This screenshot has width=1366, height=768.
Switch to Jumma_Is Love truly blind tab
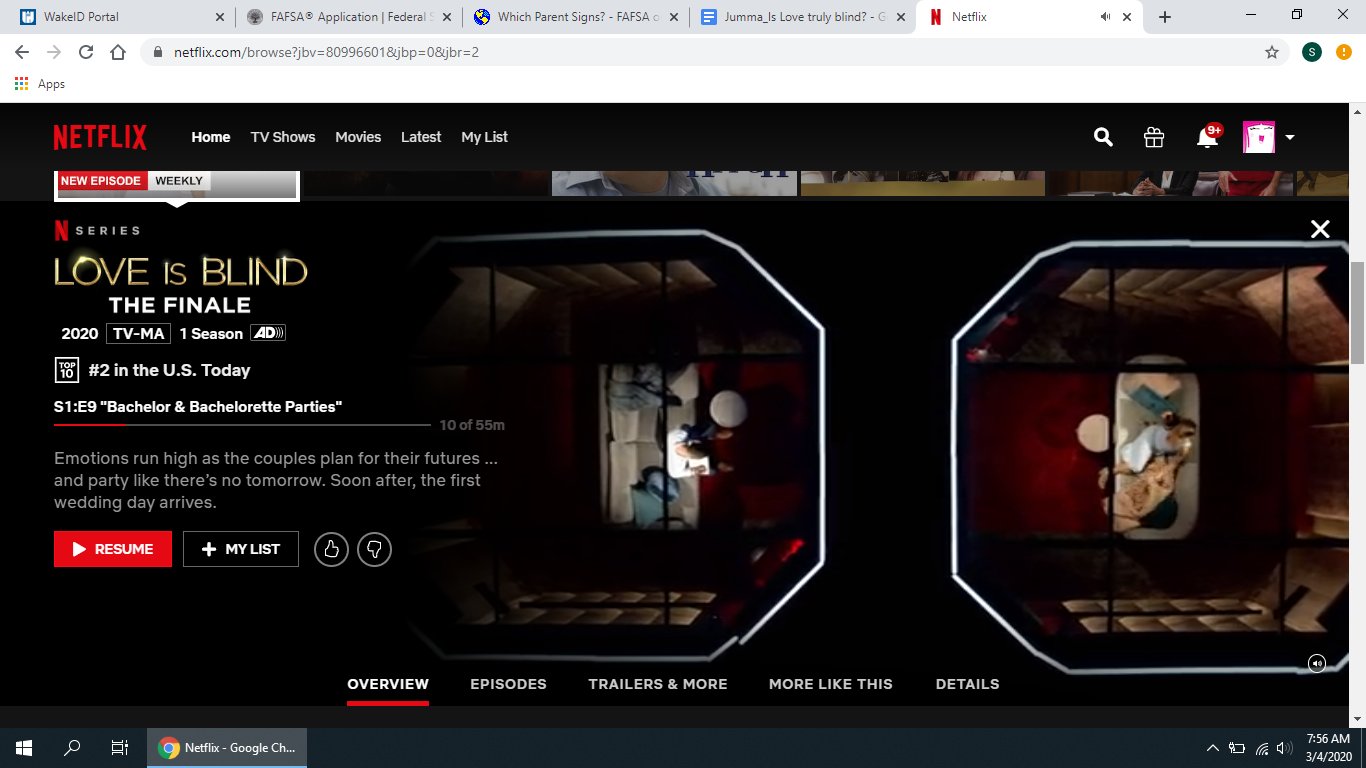pos(805,17)
